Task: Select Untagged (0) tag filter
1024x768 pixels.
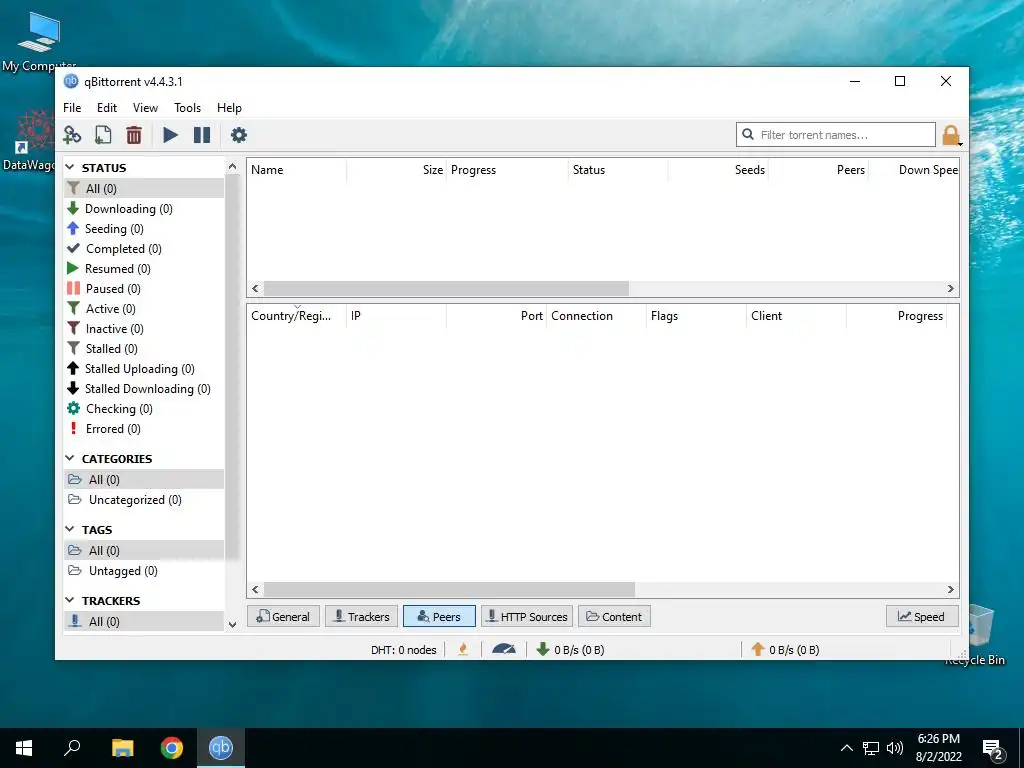Action: pyautogui.click(x=144, y=571)
